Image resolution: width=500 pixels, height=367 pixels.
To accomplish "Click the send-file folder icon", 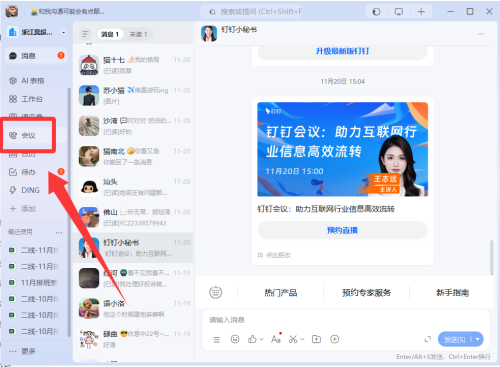I will tap(316, 339).
